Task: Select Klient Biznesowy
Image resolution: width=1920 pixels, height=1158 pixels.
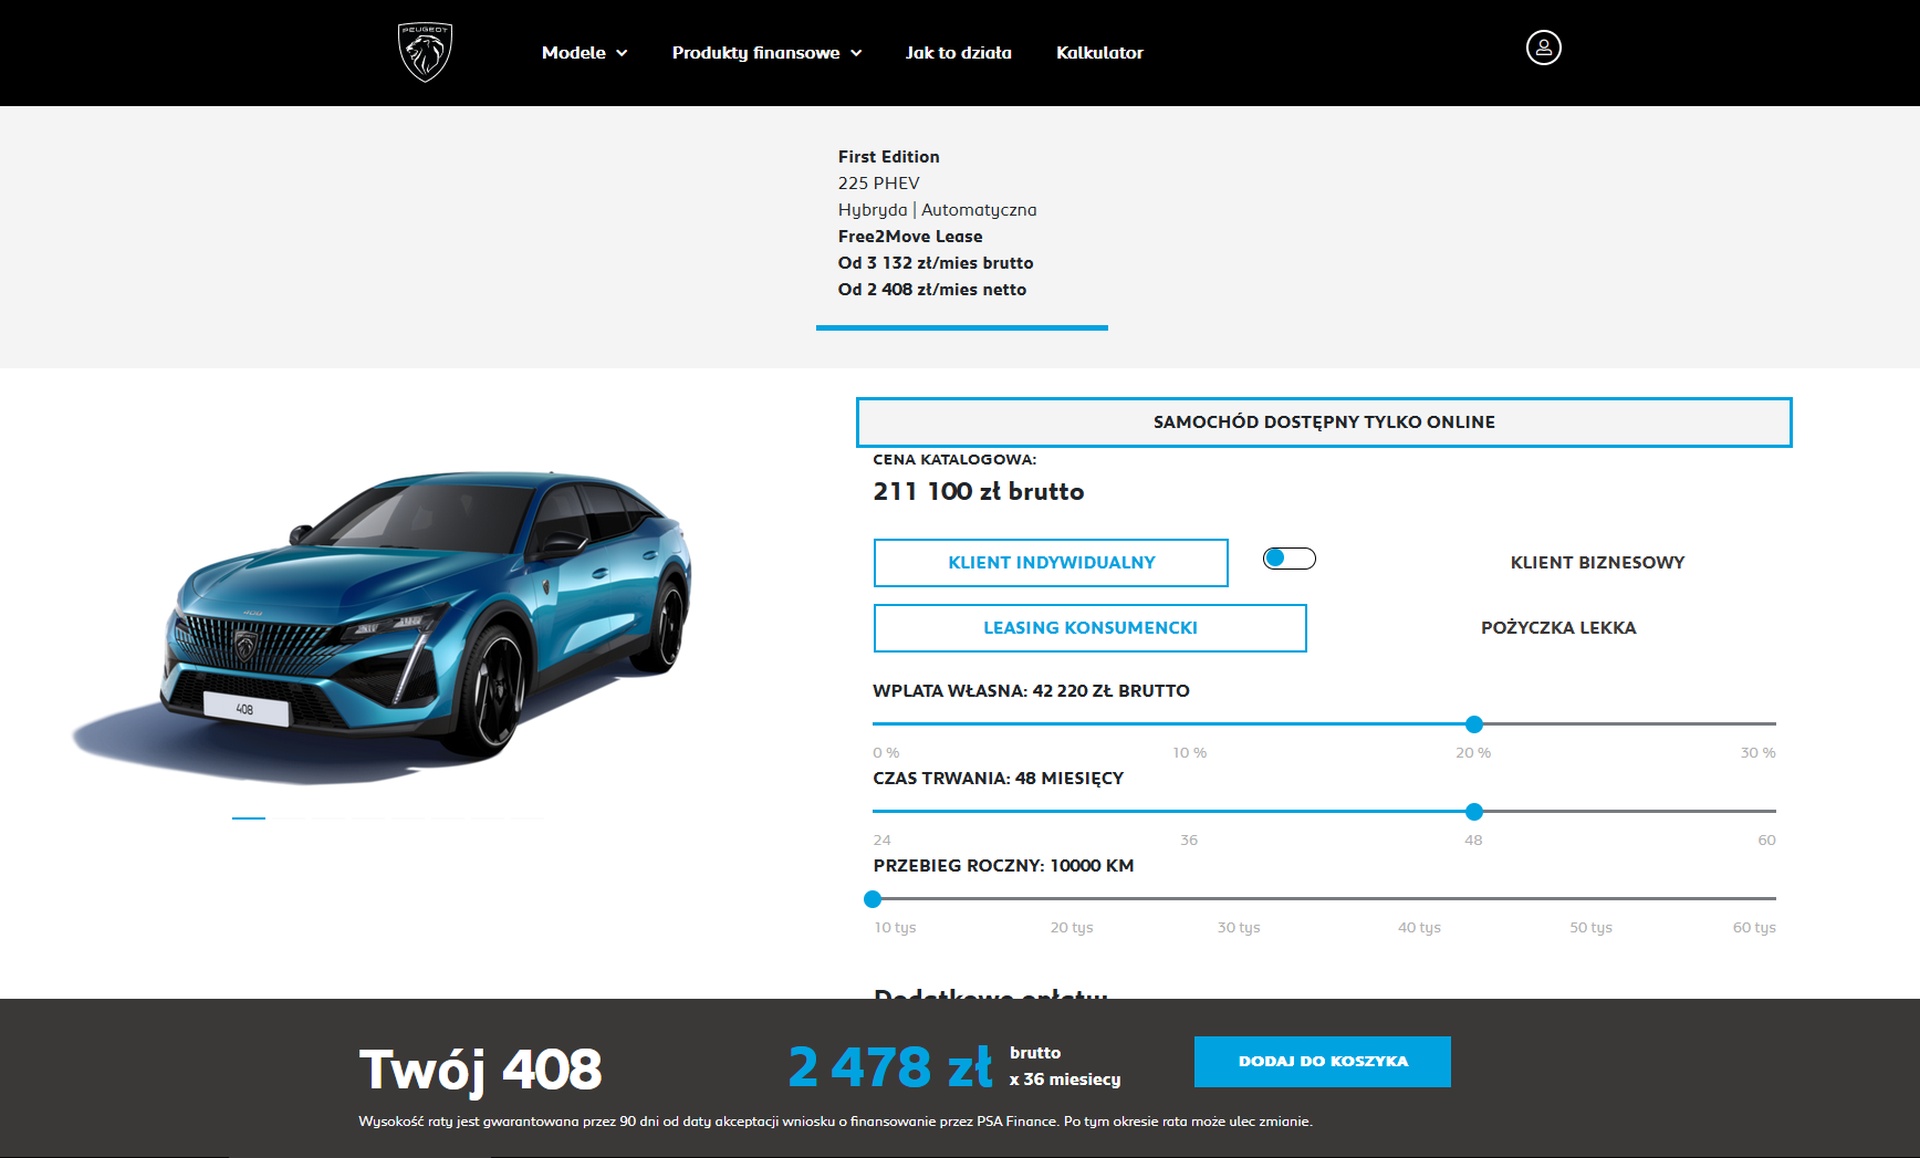Action: (1597, 563)
